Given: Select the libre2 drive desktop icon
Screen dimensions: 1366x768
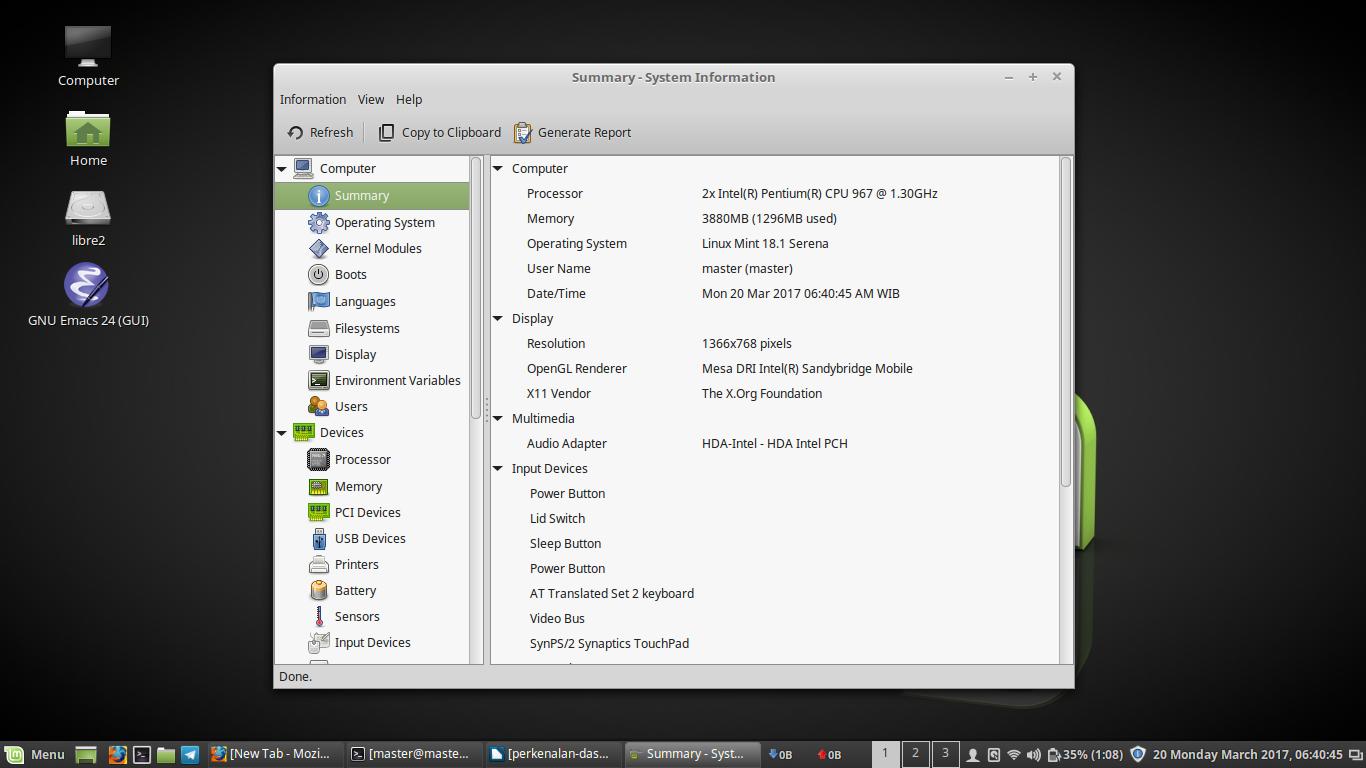Looking at the screenshot, I should coord(88,218).
